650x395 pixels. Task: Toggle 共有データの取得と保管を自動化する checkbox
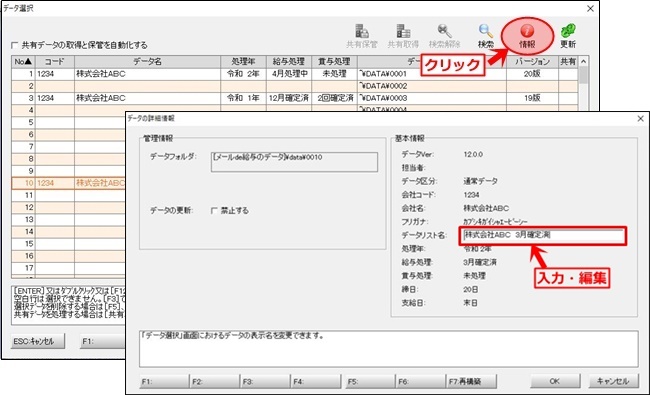pos(15,45)
